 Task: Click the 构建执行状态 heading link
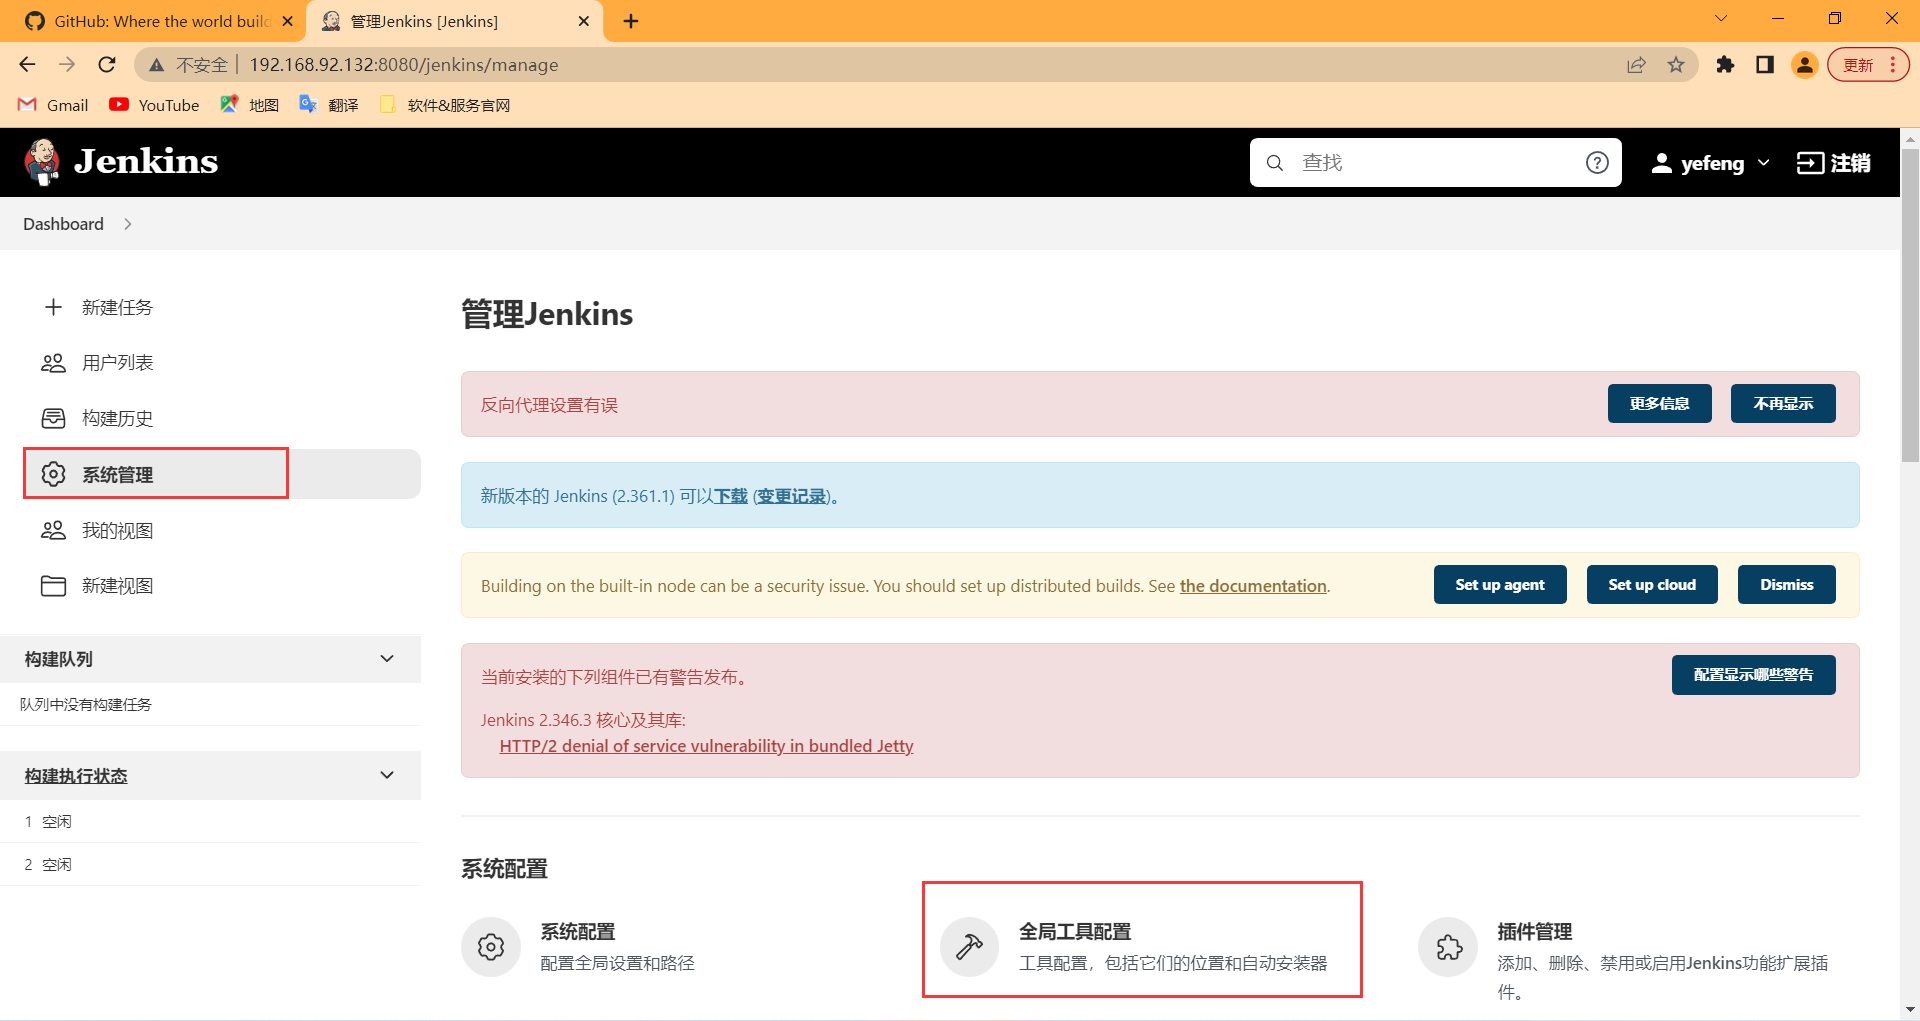click(x=76, y=776)
